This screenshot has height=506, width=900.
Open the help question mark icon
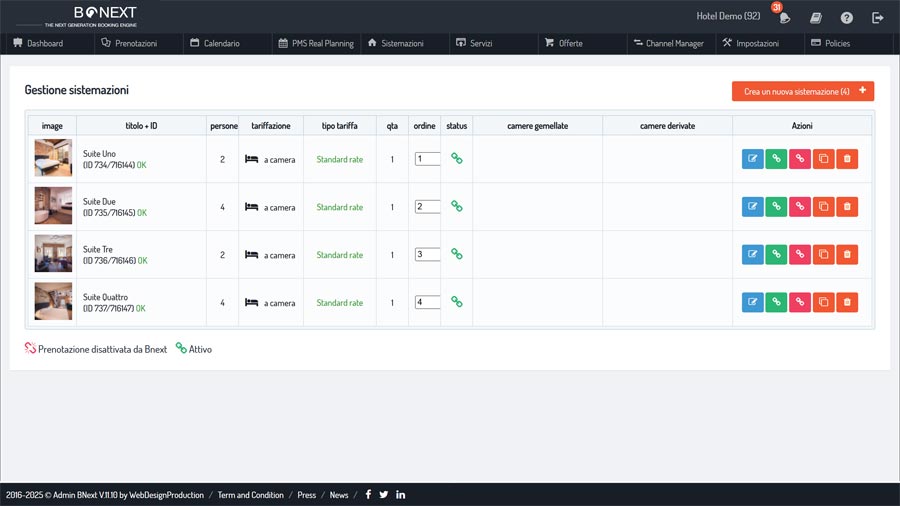[847, 17]
